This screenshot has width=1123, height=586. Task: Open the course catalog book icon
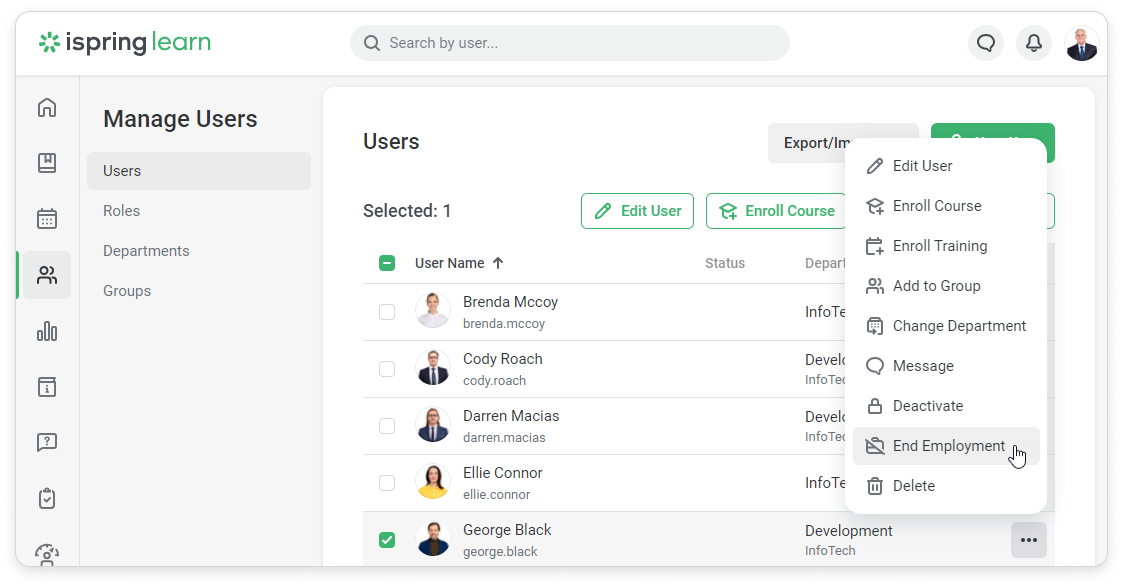(x=47, y=163)
